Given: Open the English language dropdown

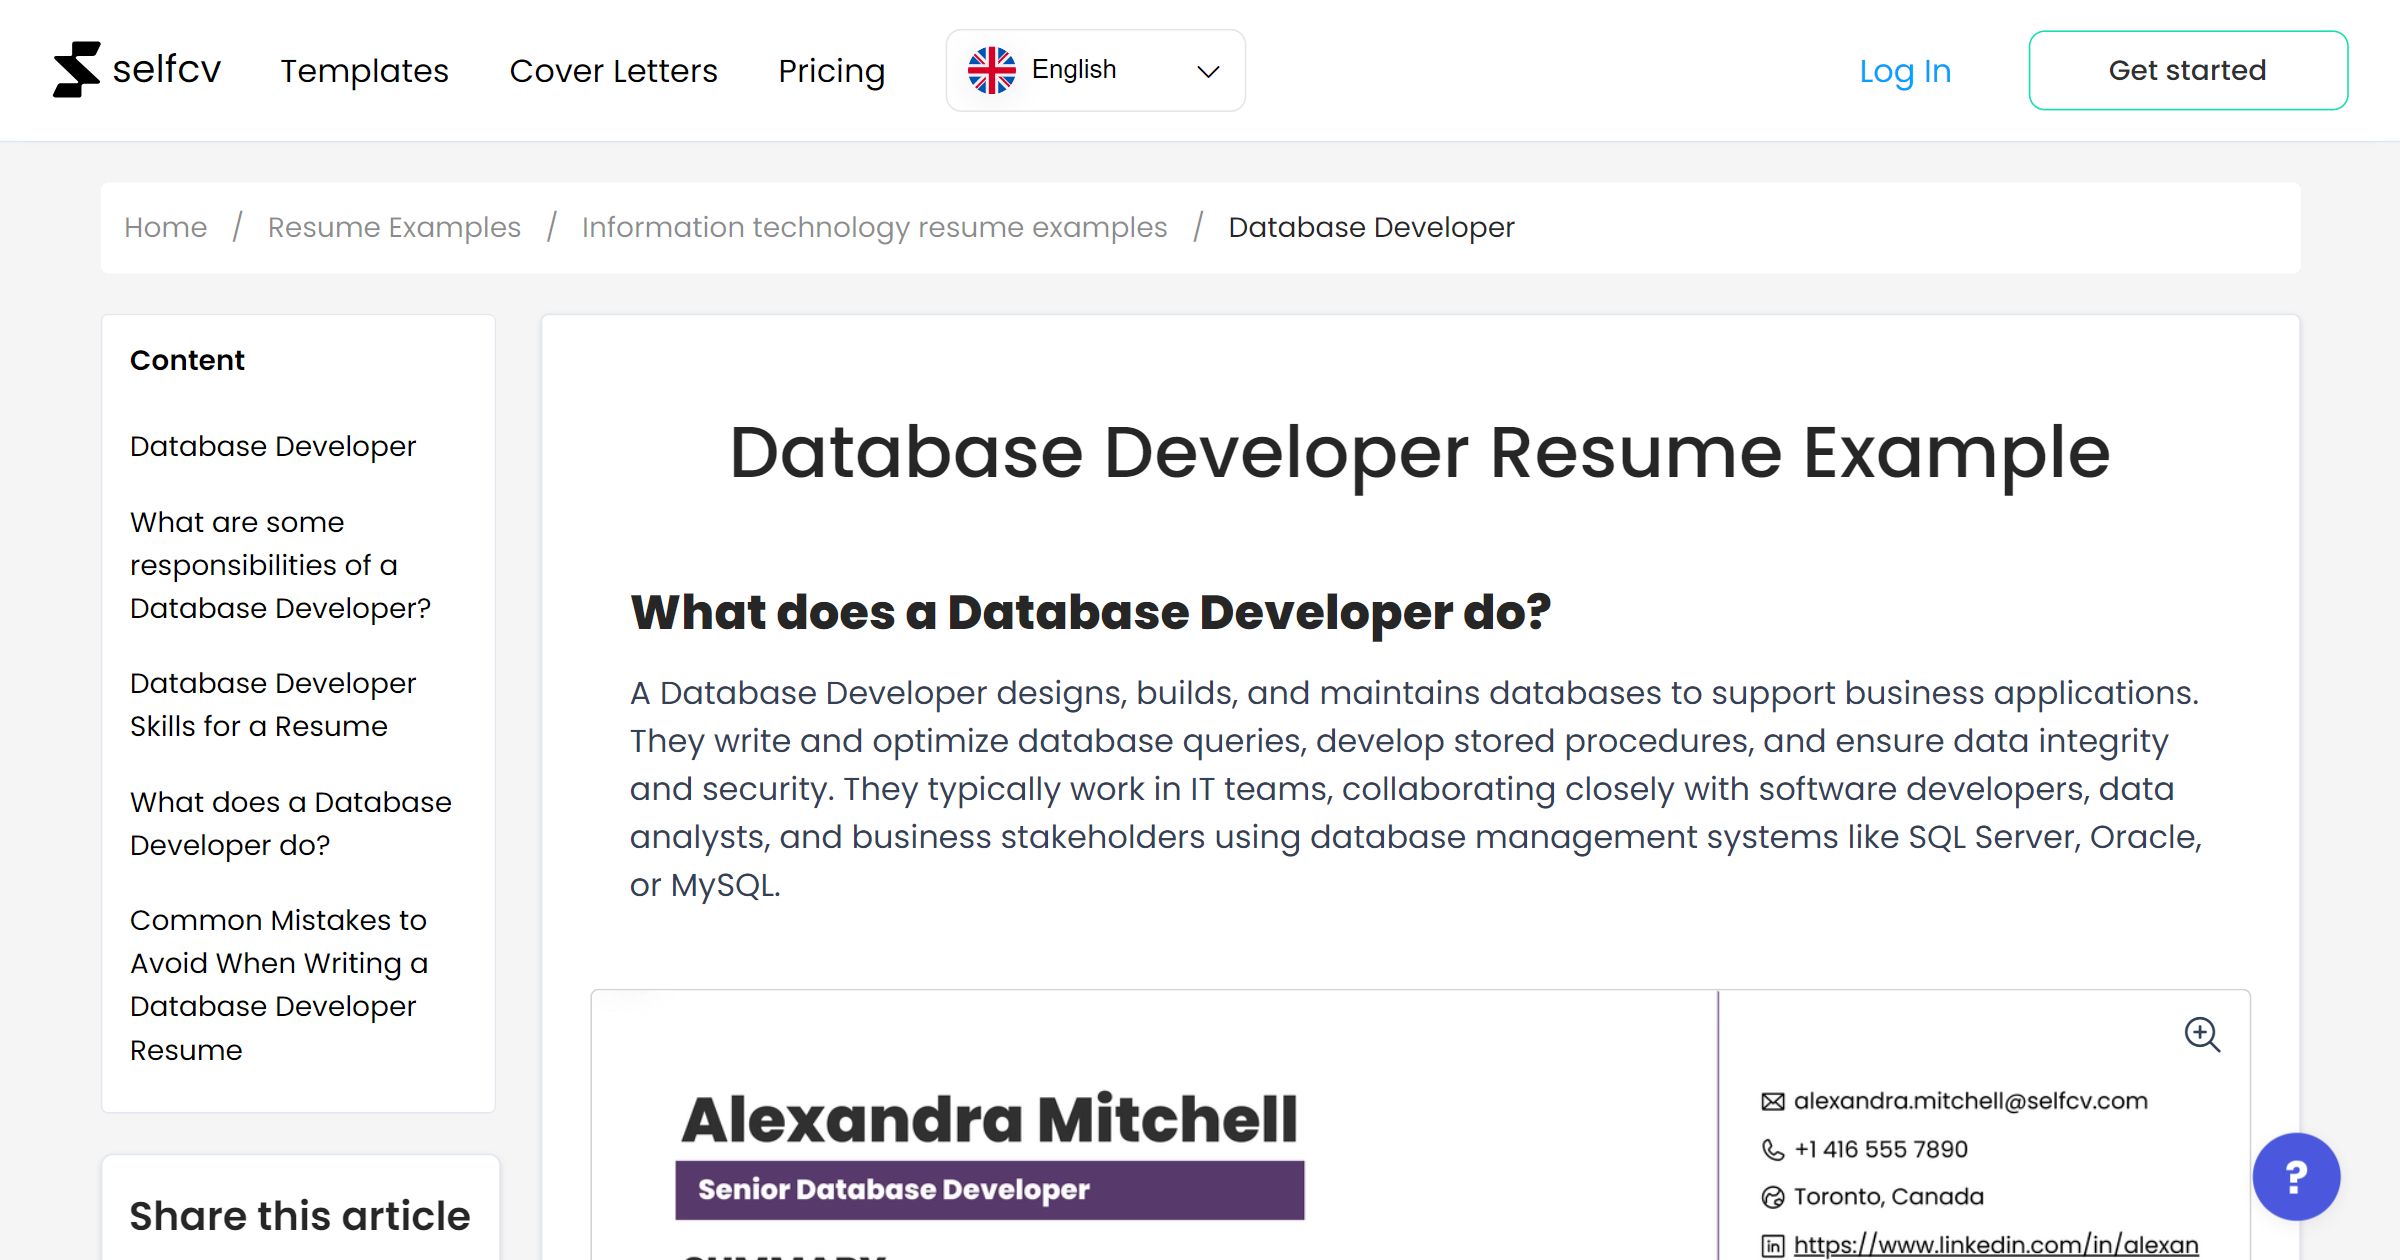Looking at the screenshot, I should pyautogui.click(x=1095, y=70).
